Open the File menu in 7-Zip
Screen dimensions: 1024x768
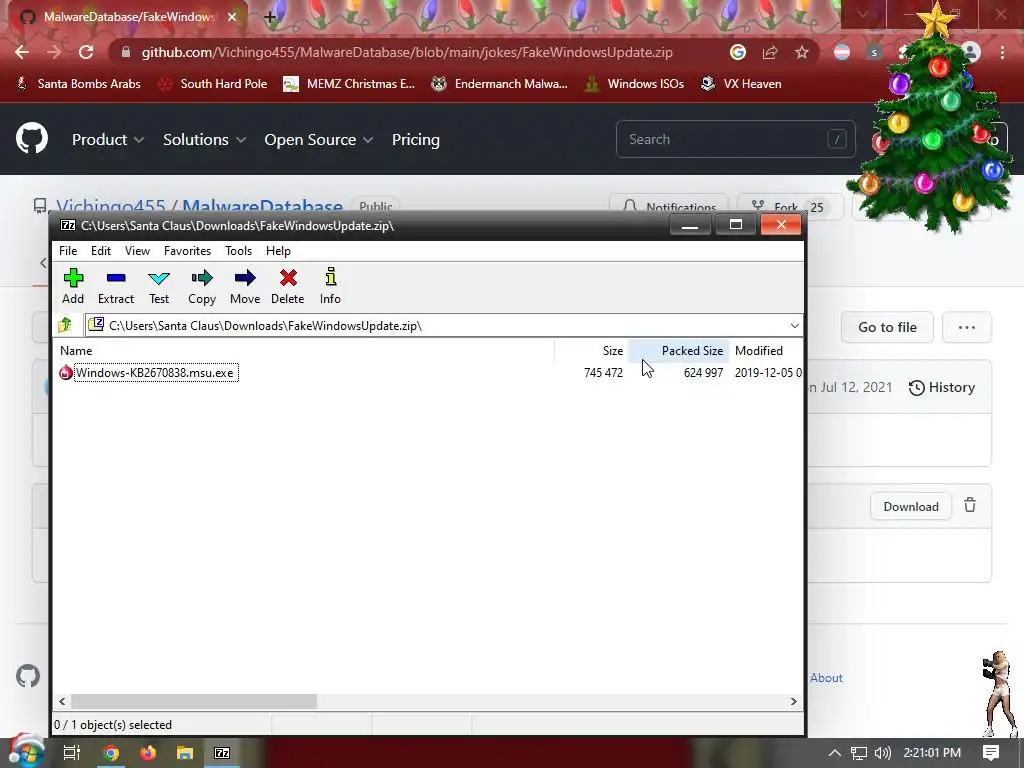pos(68,251)
